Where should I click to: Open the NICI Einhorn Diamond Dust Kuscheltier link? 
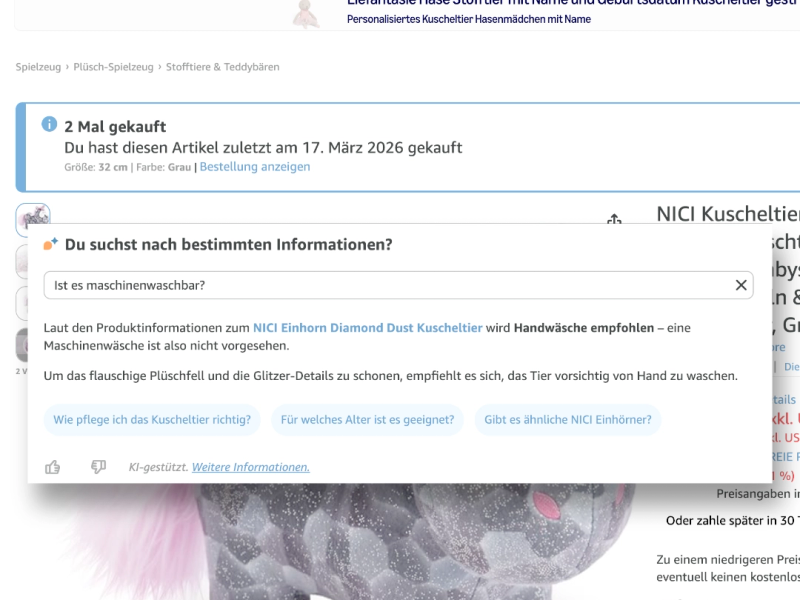click(x=367, y=328)
